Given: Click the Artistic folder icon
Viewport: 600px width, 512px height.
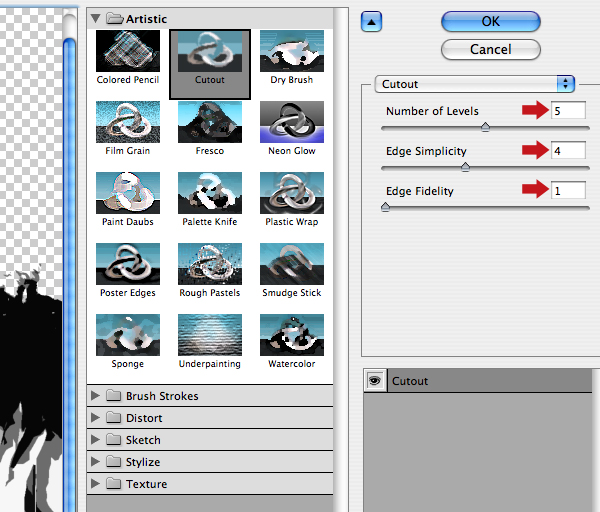Looking at the screenshot, I should tap(114, 18).
